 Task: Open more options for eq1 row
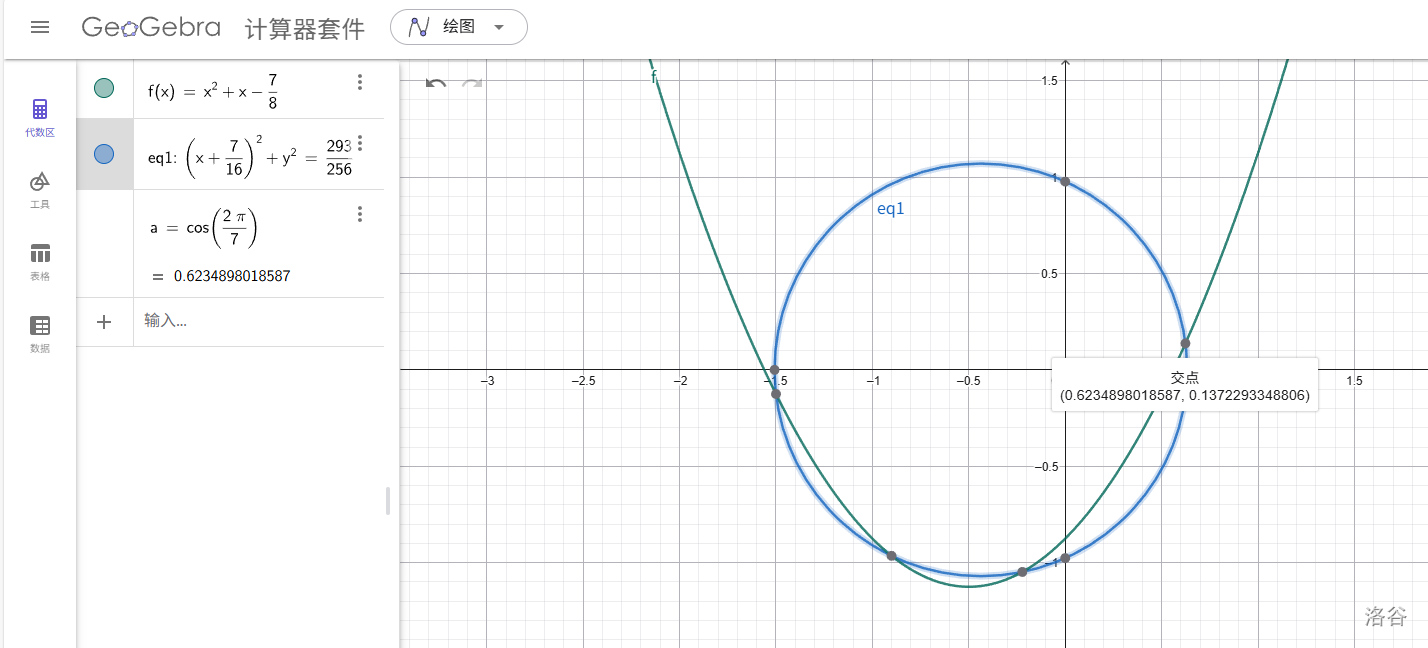point(361,143)
